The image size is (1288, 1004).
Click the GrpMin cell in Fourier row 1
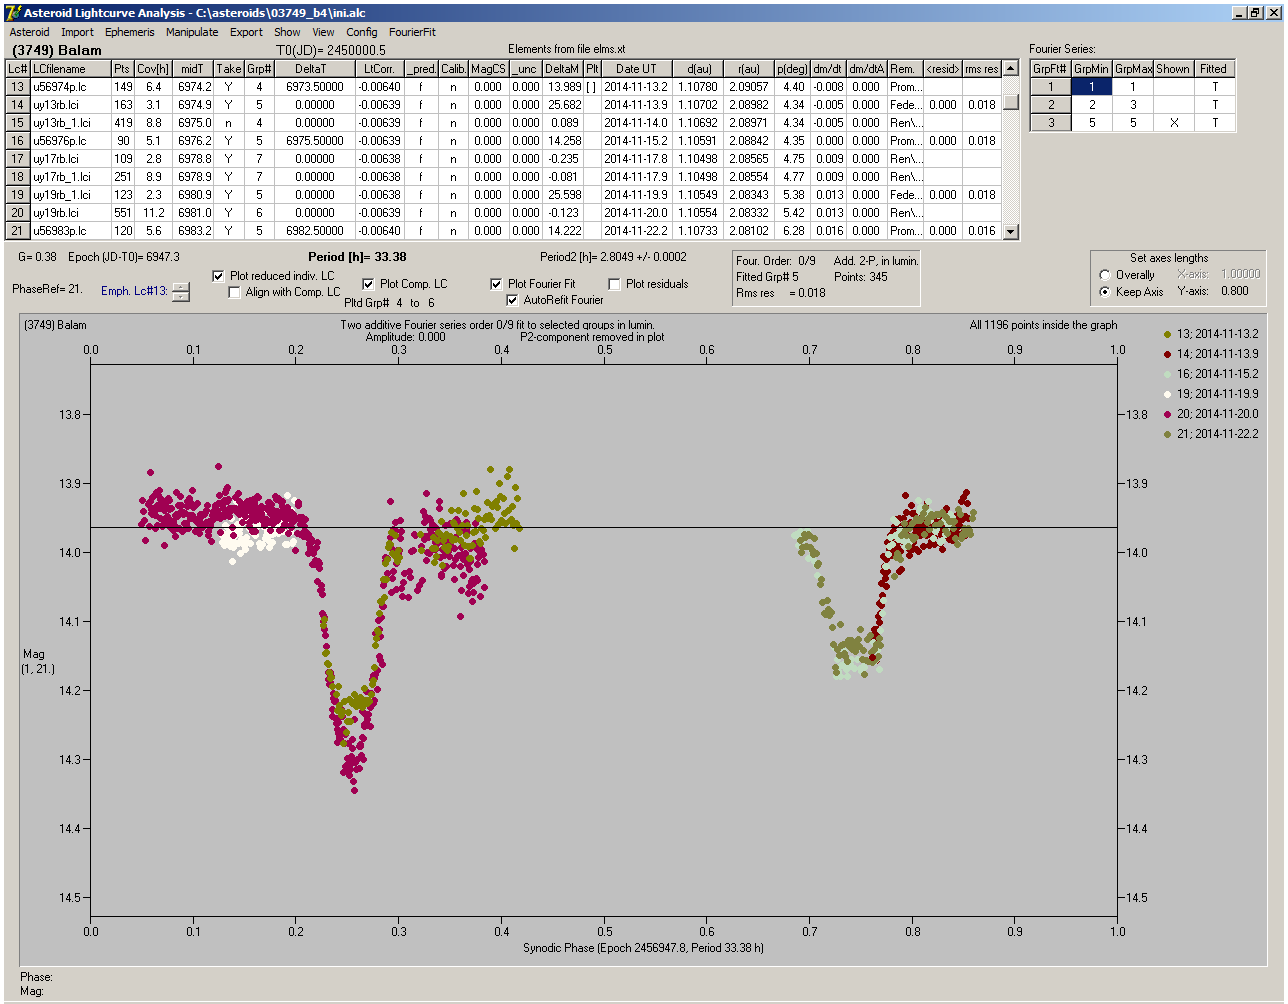pos(1092,87)
